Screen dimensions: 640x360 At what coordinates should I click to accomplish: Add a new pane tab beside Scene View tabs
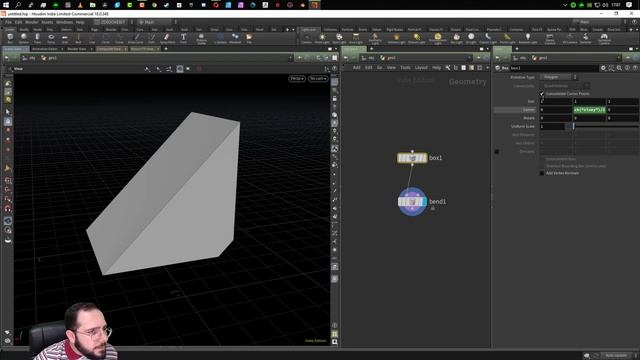tap(166, 49)
